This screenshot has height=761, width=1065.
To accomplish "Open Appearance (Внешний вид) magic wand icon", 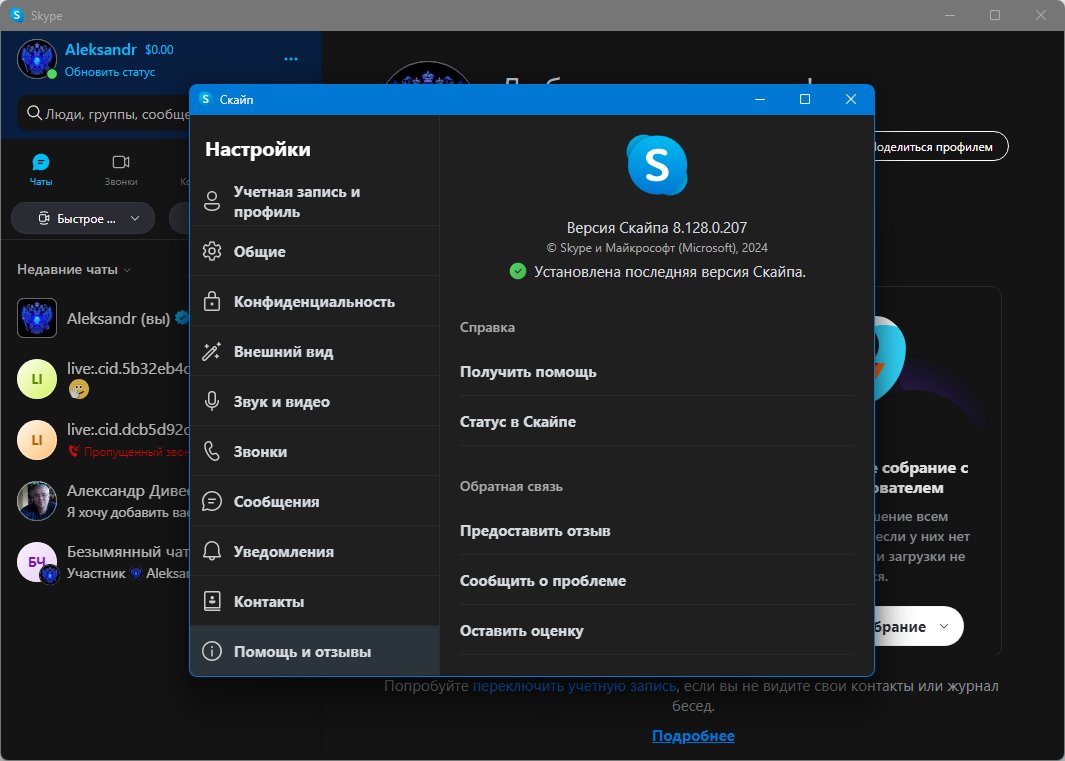I will click(212, 351).
